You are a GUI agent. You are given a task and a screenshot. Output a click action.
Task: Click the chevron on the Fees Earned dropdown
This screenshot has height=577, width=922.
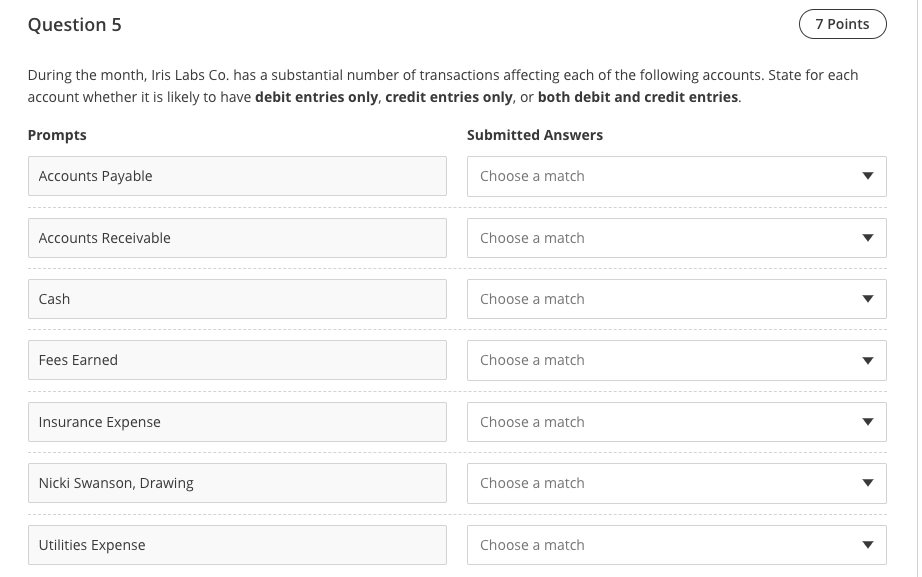coord(867,360)
